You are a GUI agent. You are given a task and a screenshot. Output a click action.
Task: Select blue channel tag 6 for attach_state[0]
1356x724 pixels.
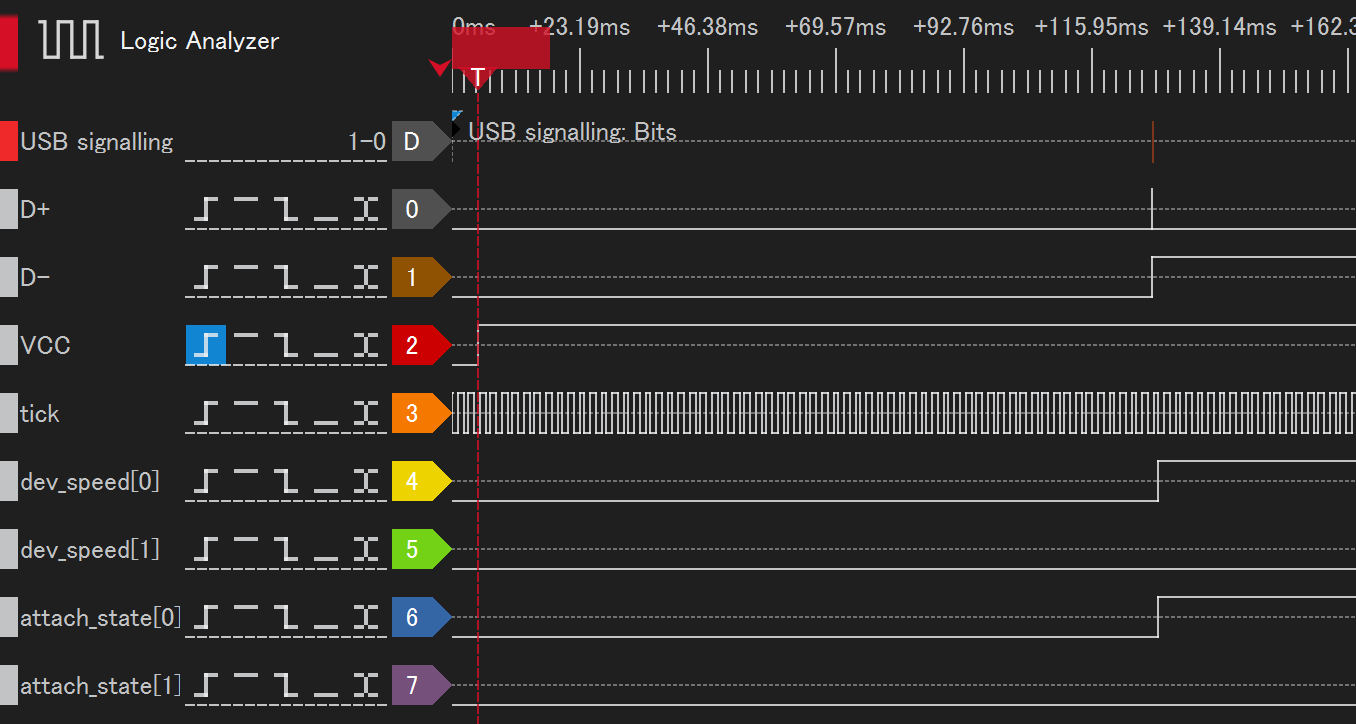[421, 617]
